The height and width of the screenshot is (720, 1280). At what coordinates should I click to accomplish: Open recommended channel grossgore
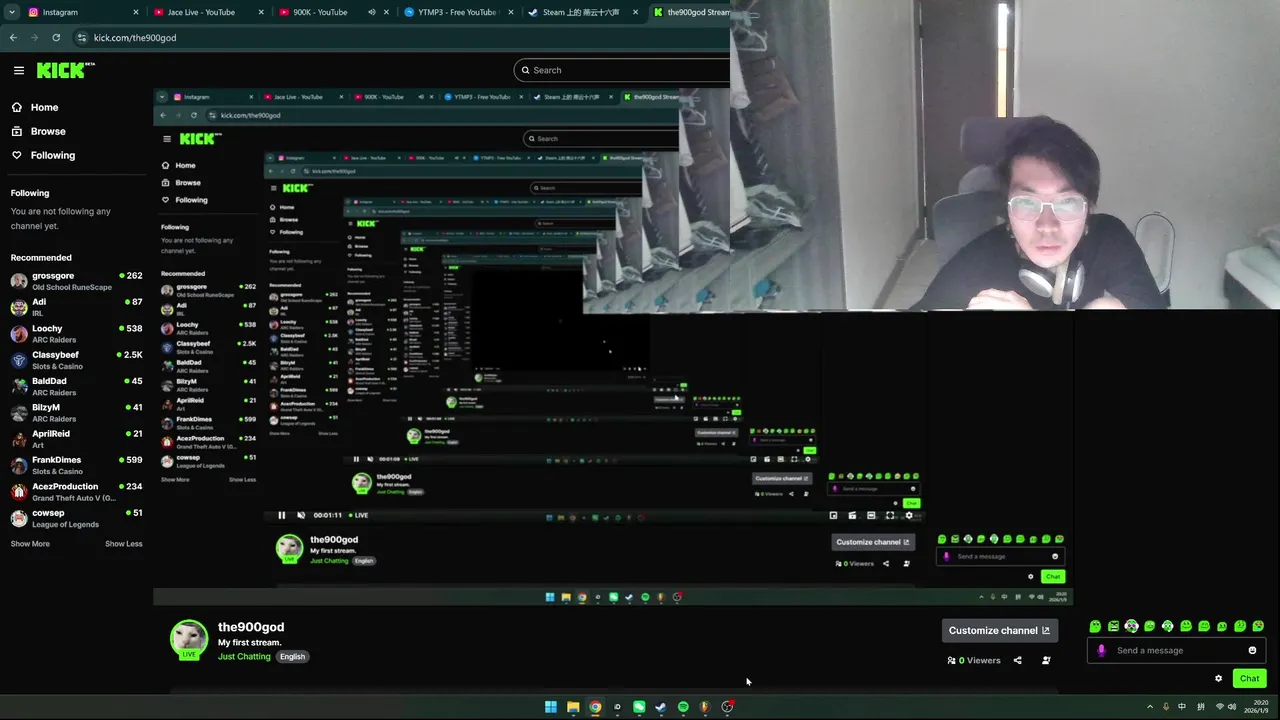(76, 281)
